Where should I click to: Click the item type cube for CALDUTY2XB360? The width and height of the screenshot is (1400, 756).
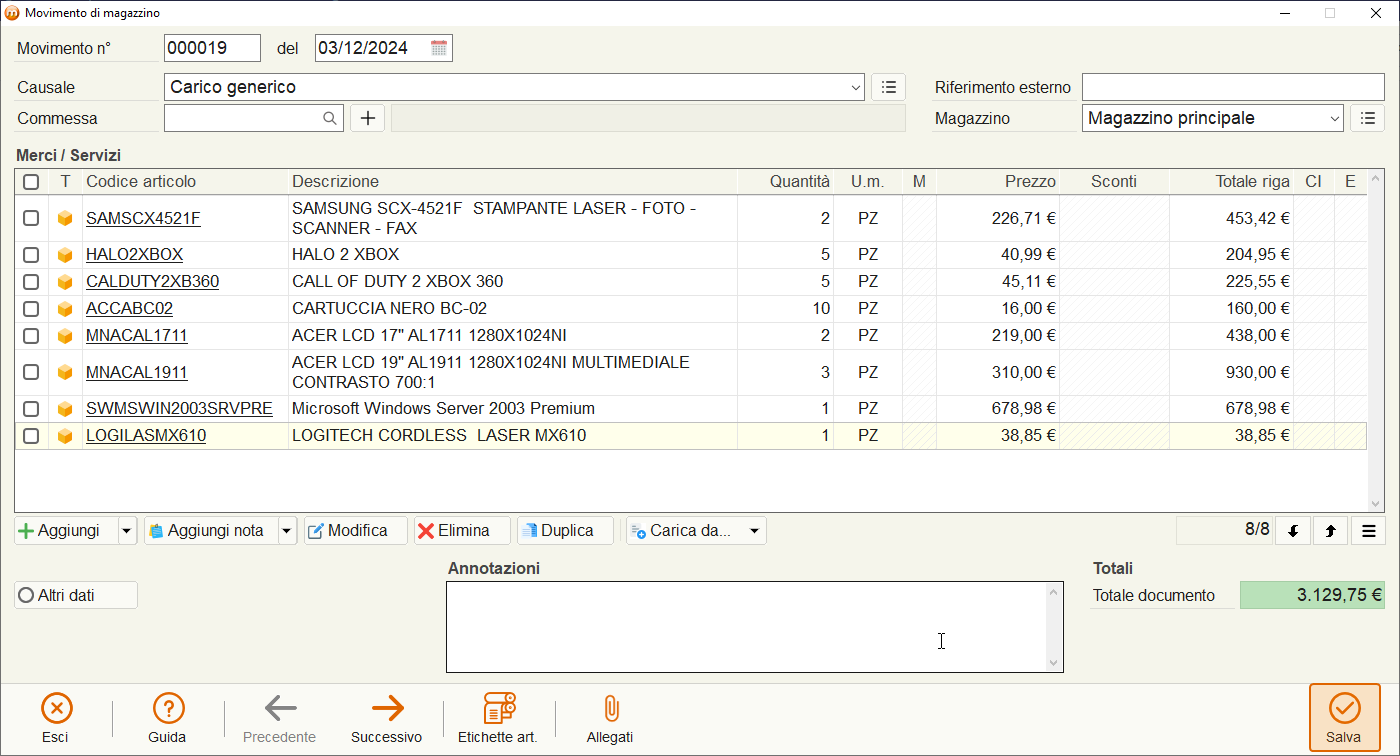[x=65, y=282]
